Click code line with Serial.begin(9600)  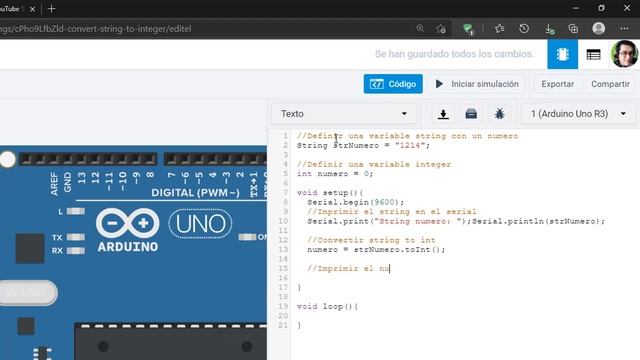(x=356, y=202)
